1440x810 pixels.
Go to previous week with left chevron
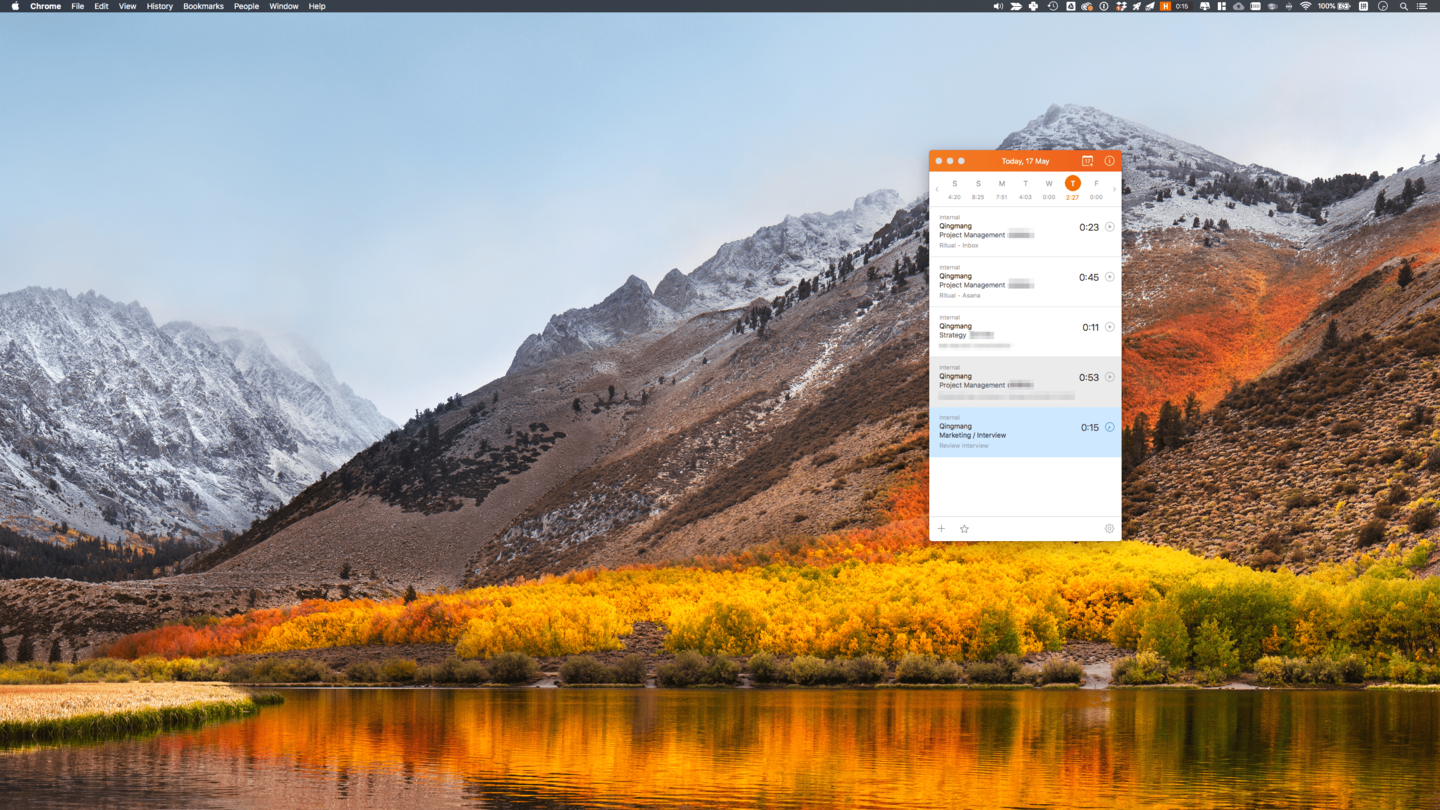click(937, 189)
